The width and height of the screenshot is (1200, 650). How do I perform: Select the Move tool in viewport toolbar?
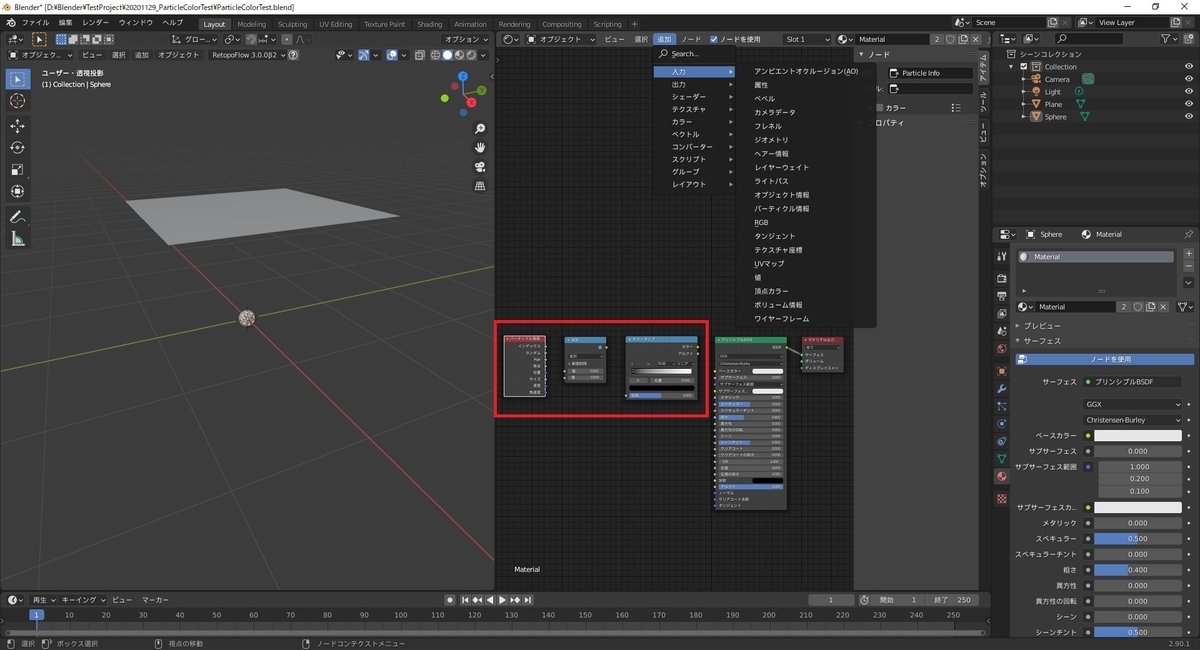click(18, 126)
